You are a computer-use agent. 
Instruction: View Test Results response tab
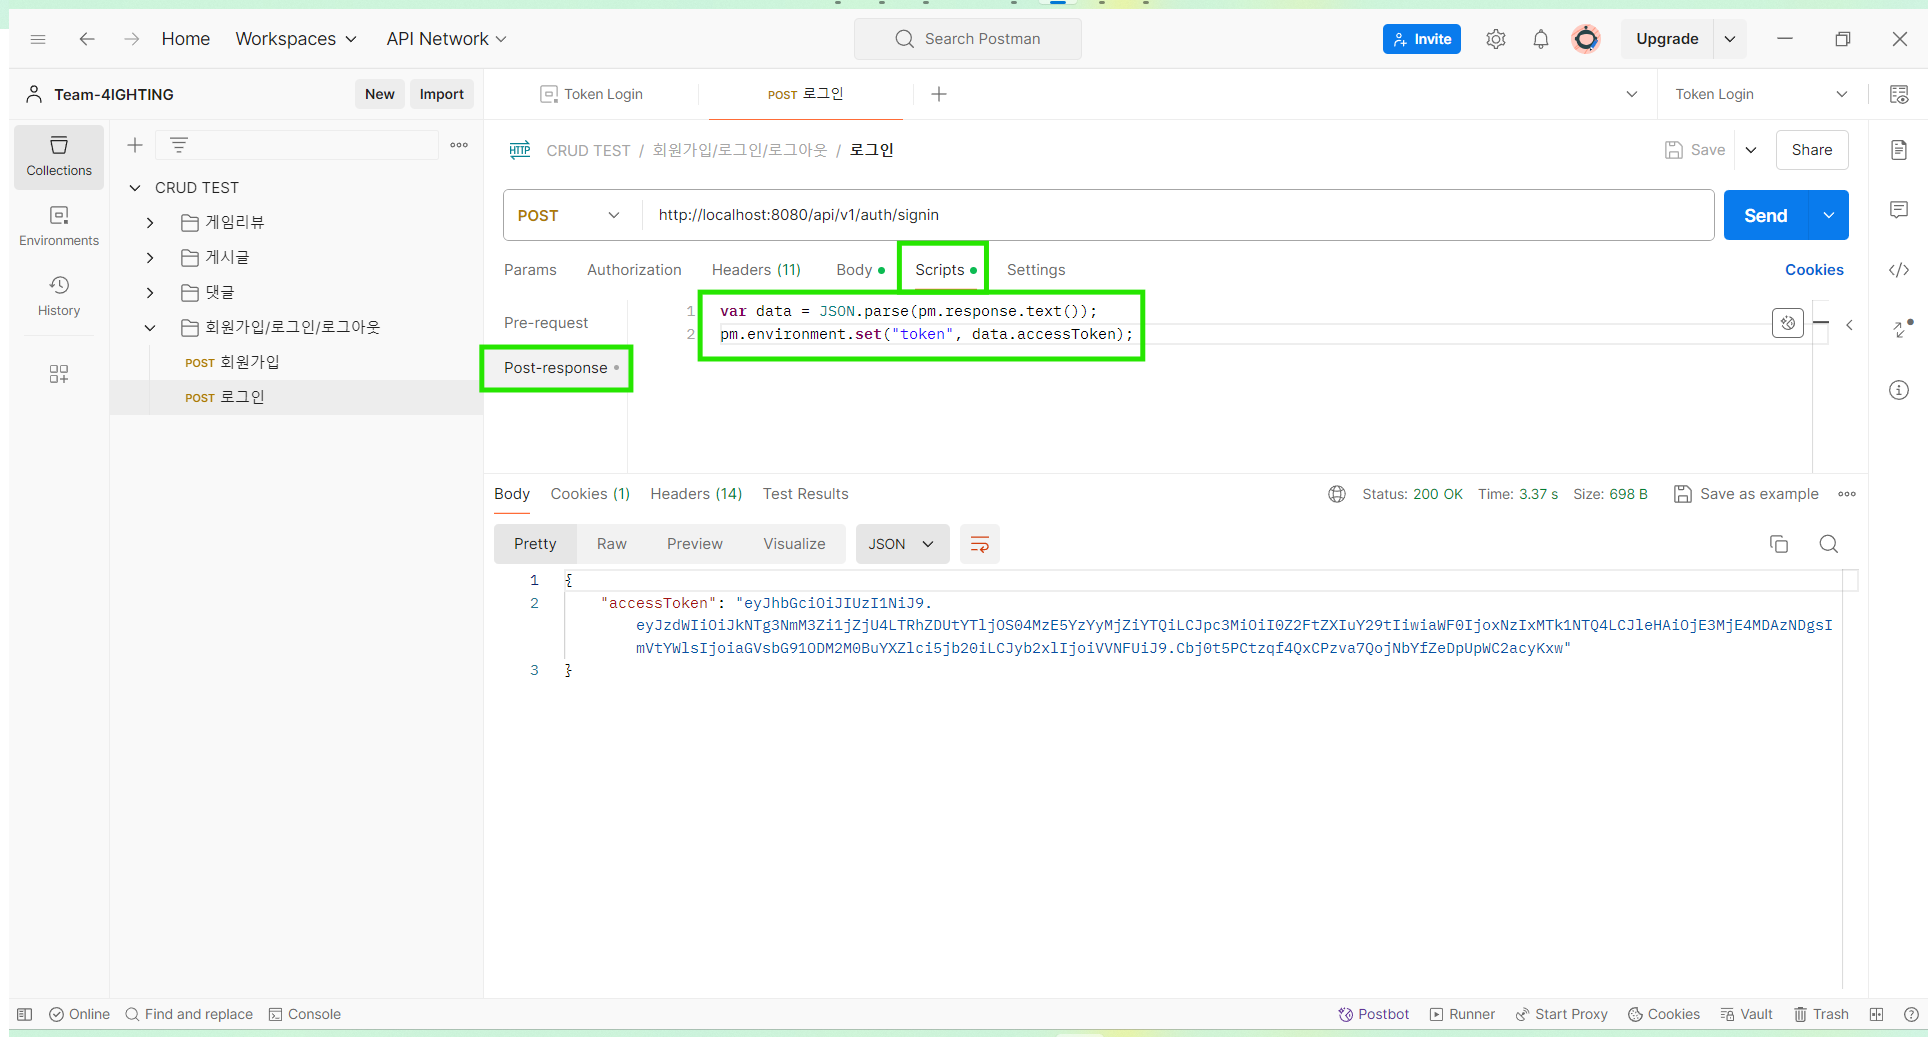[x=805, y=494]
